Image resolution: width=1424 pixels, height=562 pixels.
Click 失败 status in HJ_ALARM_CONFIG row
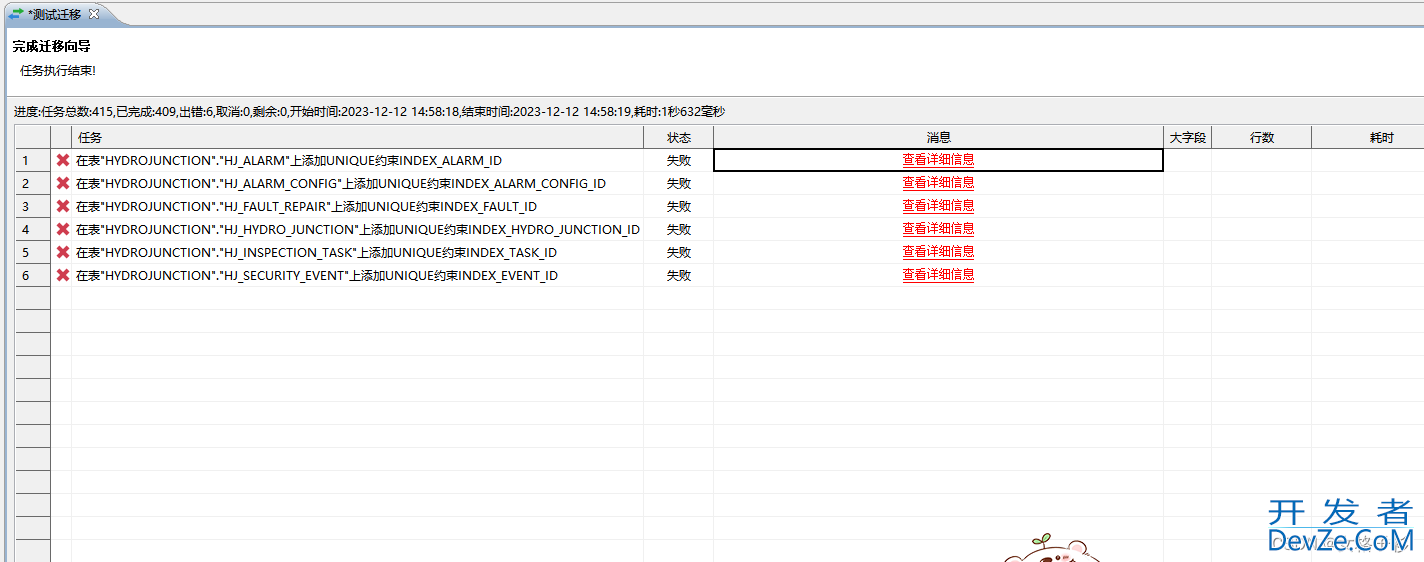click(679, 183)
